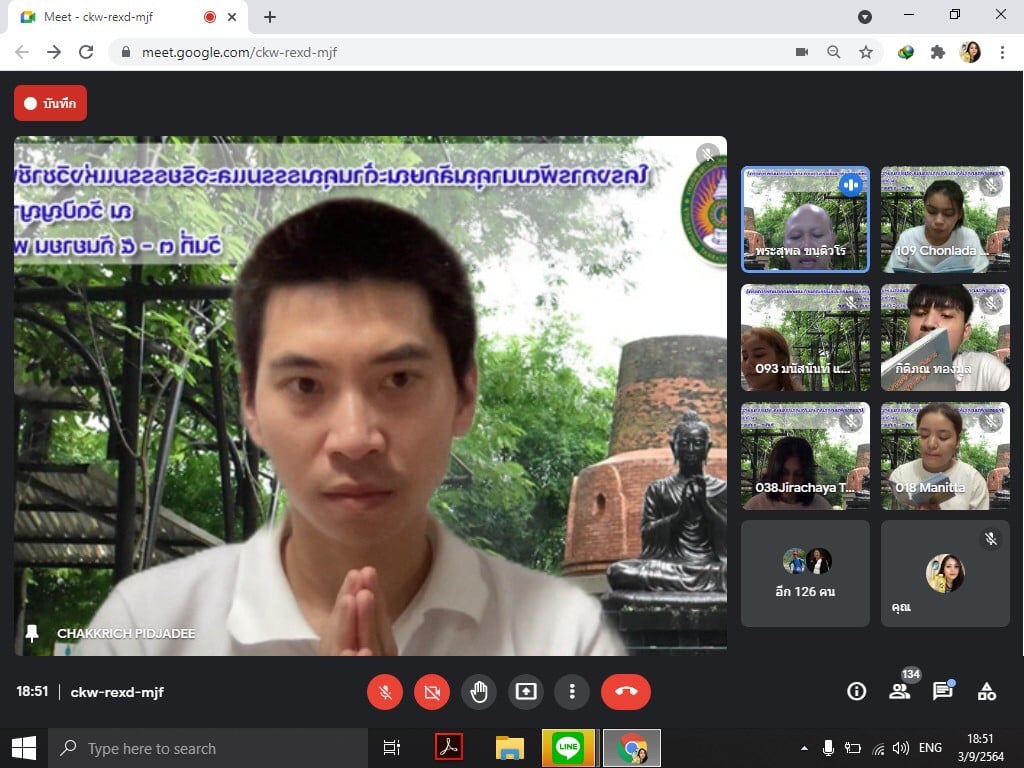Open the tile showing 126 more people
Image resolution: width=1024 pixels, height=768 pixels.
point(805,573)
